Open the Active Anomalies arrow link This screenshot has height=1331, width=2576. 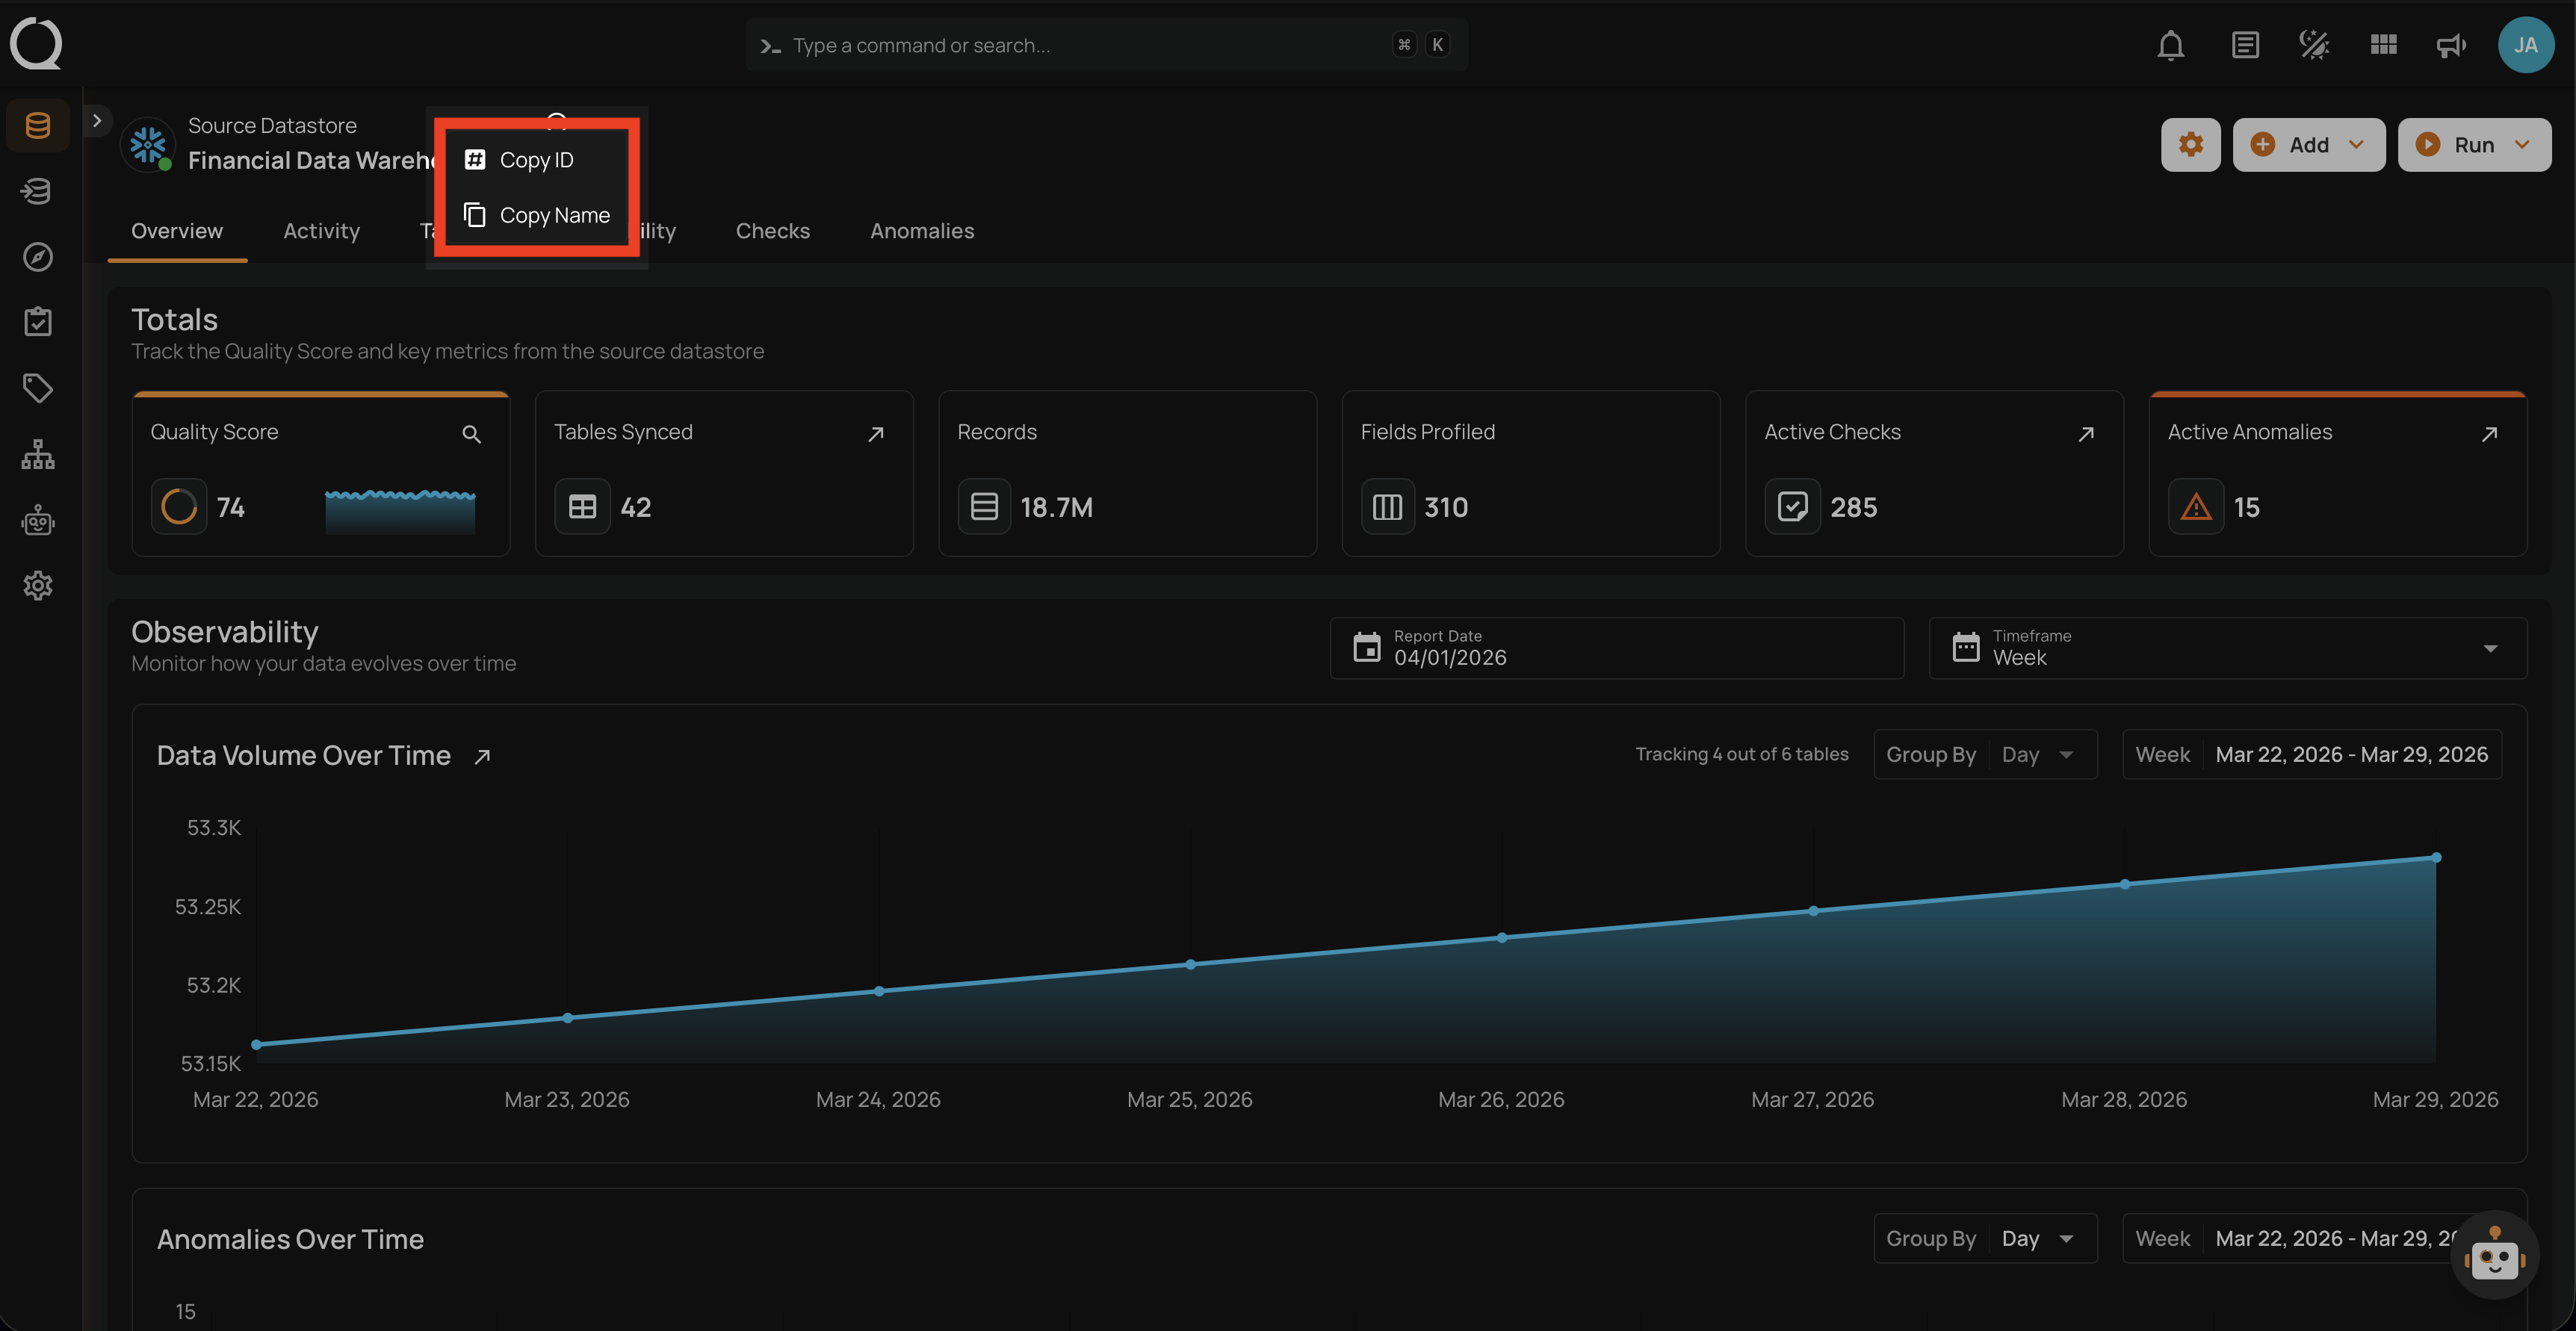point(2489,434)
